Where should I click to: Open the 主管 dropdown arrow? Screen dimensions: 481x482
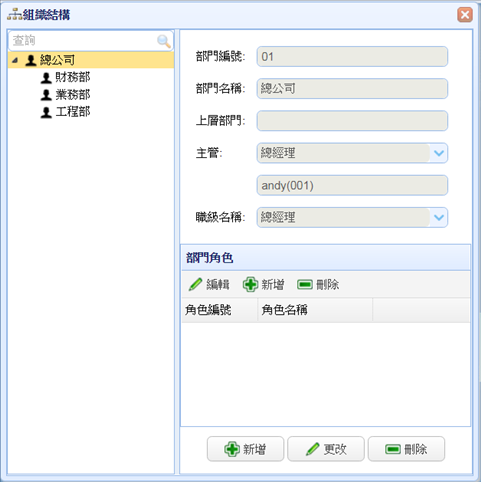point(439,153)
